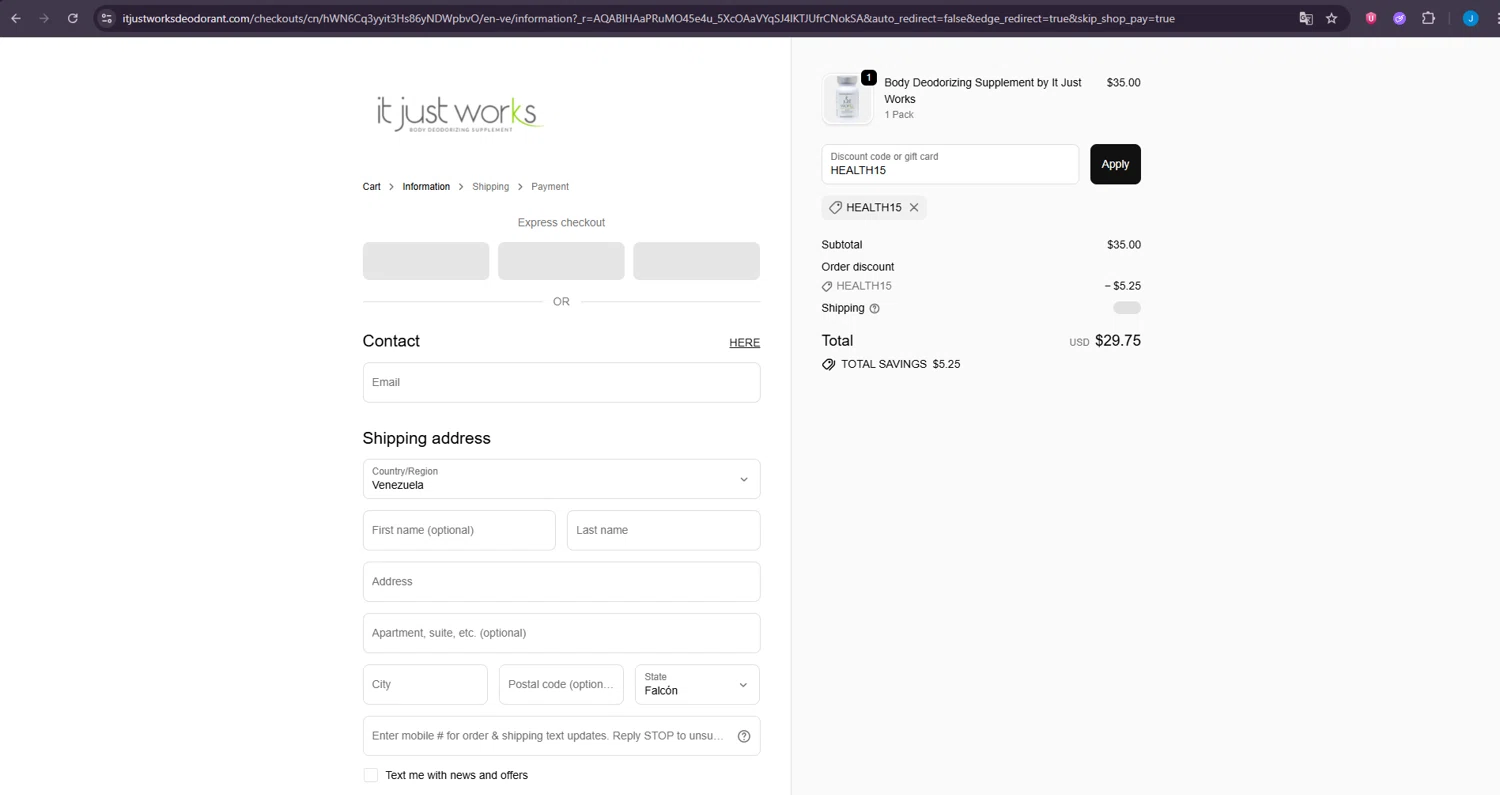This screenshot has height=795, width=1500.
Task: Focus the City field
Action: pyautogui.click(x=425, y=685)
